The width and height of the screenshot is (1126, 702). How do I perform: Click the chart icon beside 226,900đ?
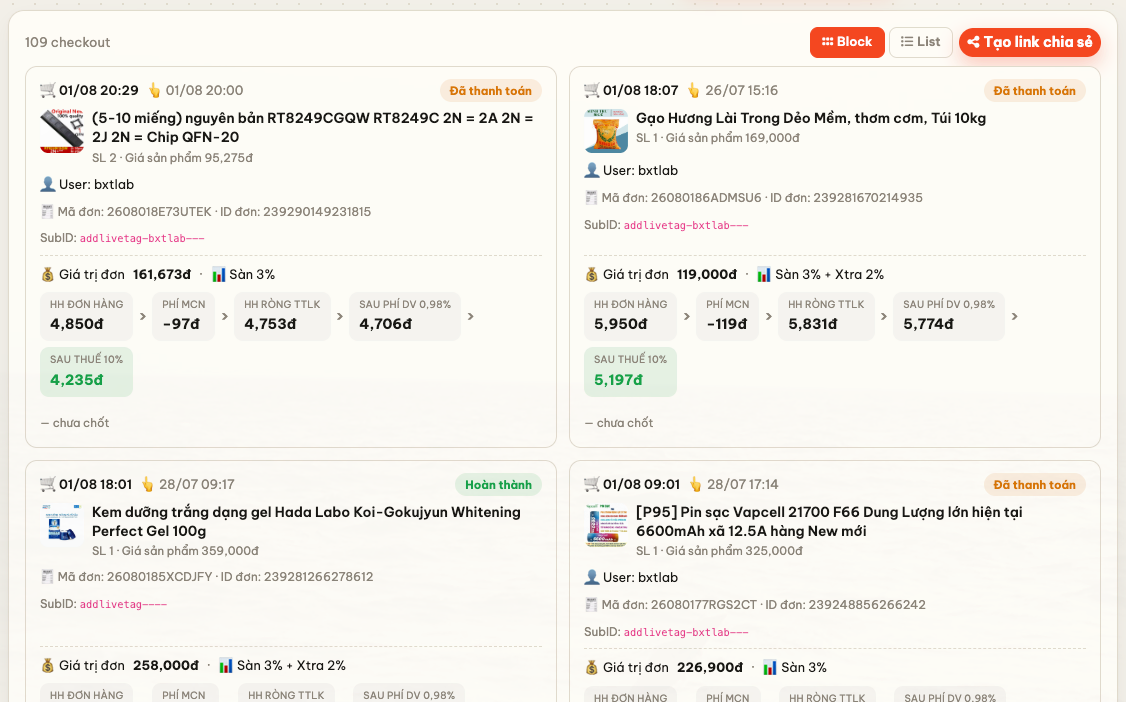771,668
